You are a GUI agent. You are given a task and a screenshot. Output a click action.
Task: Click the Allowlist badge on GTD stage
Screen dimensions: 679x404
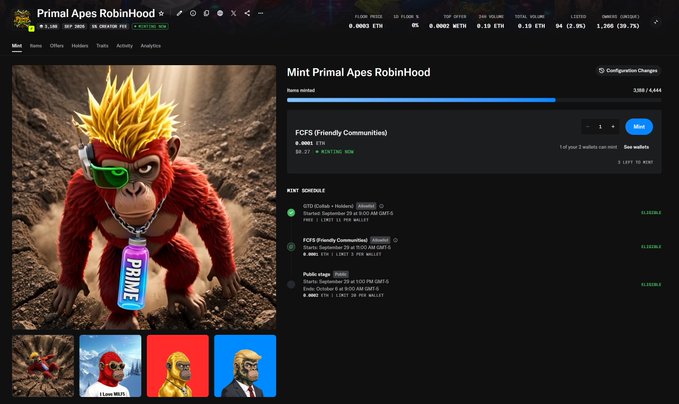click(366, 206)
